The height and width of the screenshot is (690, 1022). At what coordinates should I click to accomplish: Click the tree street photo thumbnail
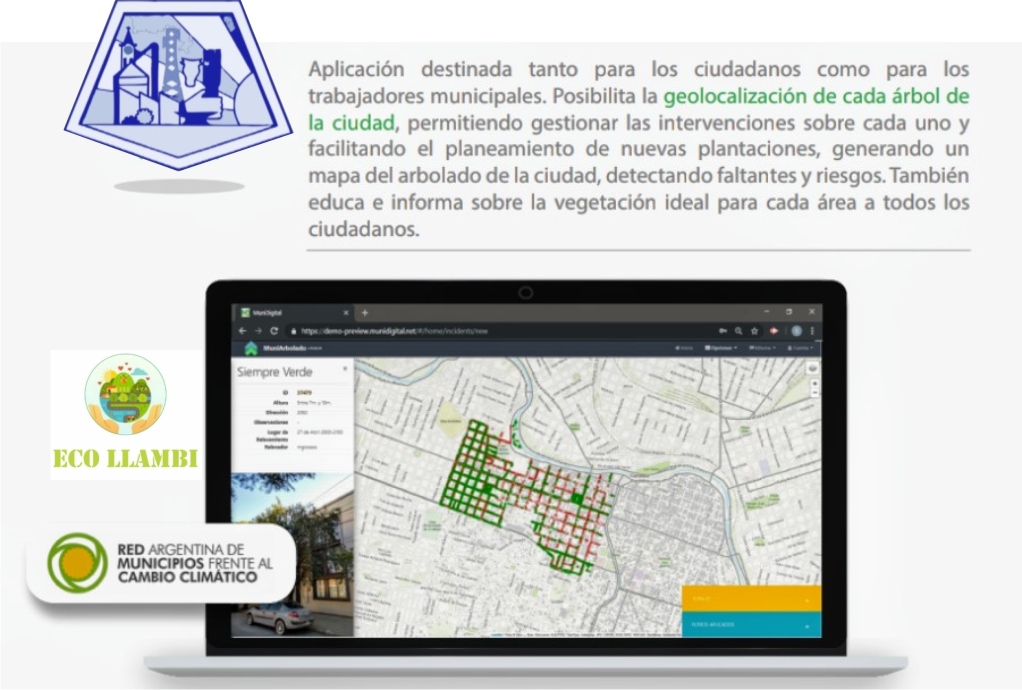[x=293, y=554]
